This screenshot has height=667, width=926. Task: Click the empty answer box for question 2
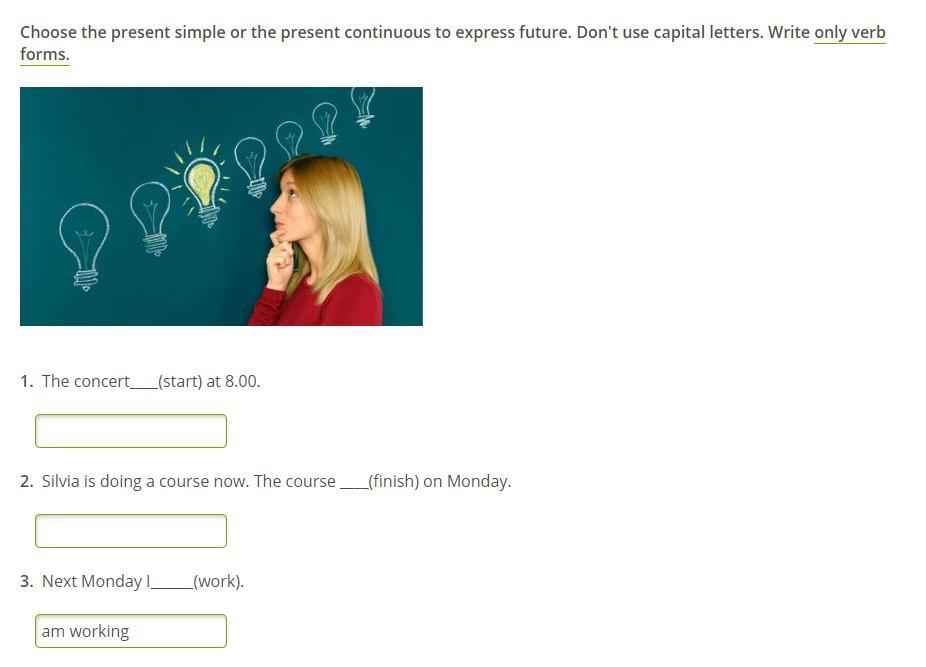coord(131,531)
